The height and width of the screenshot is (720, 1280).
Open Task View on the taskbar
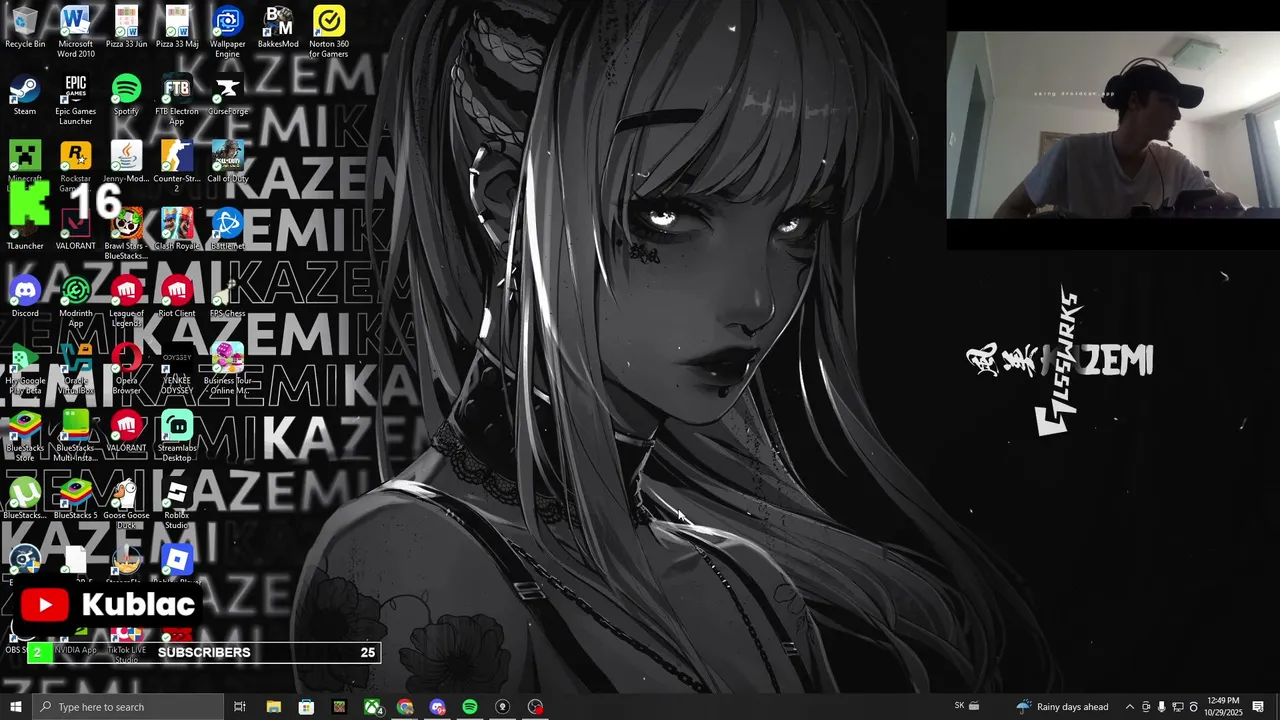point(240,707)
